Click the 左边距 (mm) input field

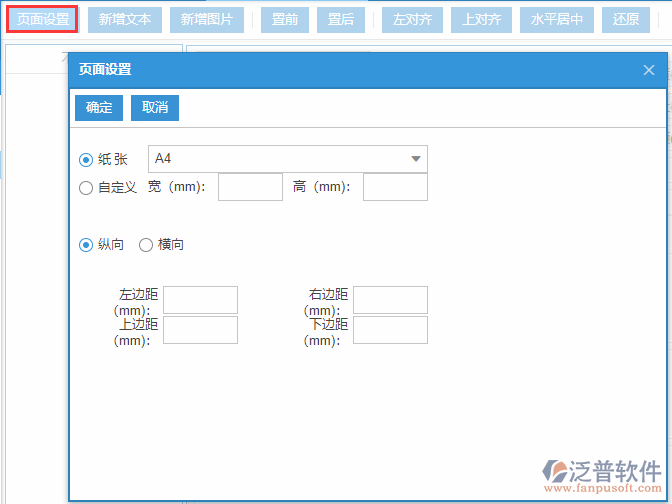tap(200, 300)
